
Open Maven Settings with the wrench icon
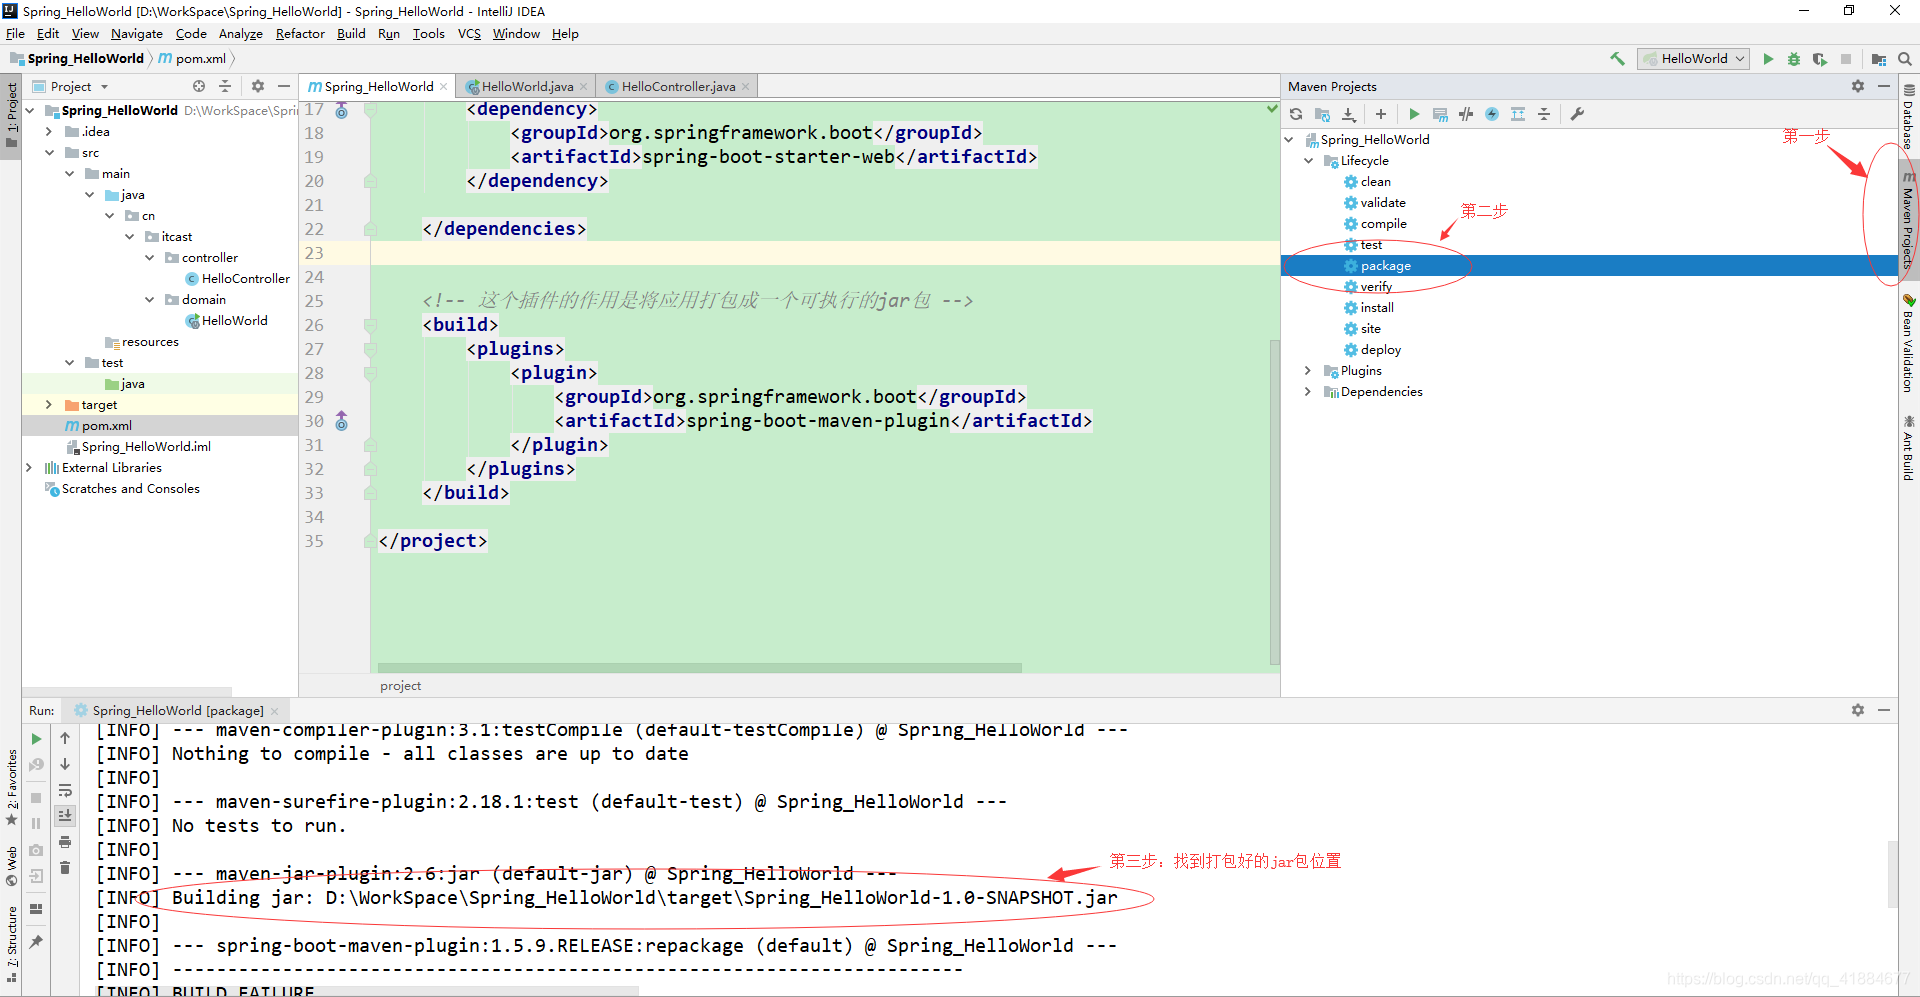[1577, 114]
